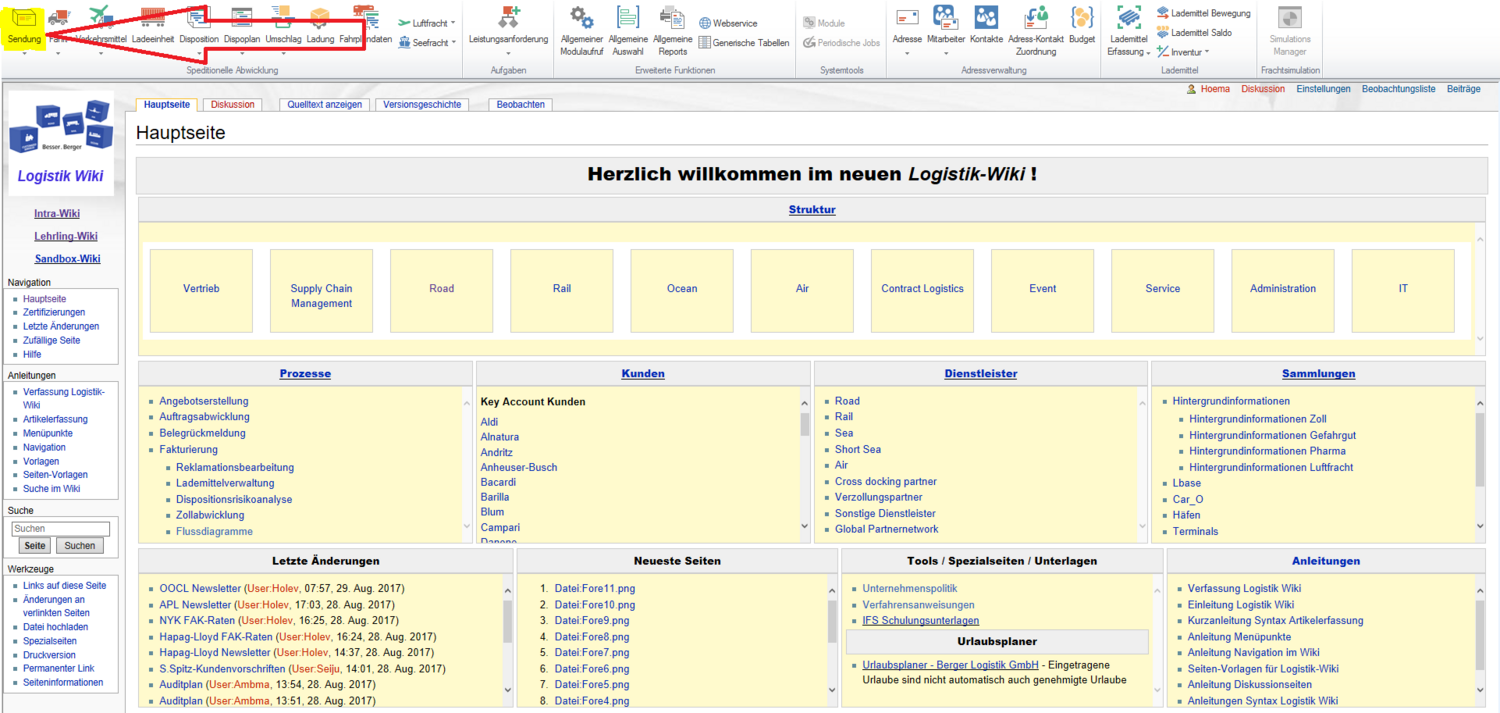Click Periodische Jobs in Systemtools
The width and height of the screenshot is (1500, 713).
[841, 43]
